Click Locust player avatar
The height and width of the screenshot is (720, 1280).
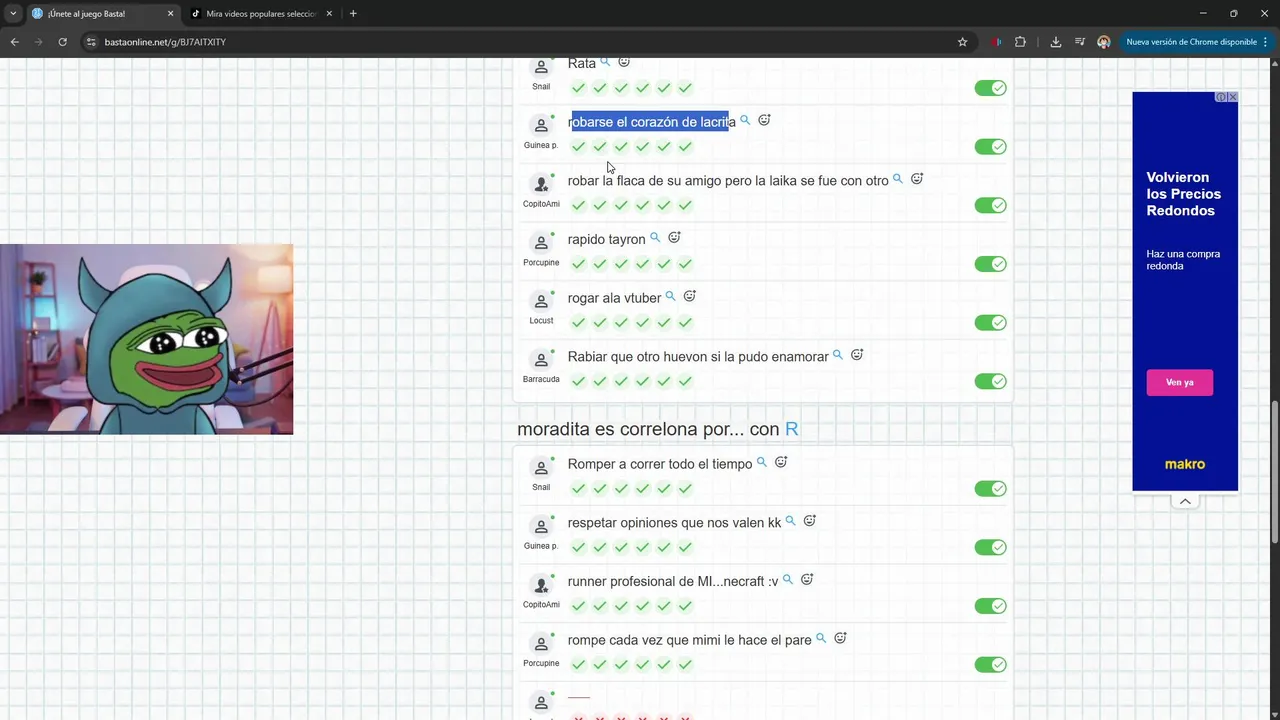[541, 302]
